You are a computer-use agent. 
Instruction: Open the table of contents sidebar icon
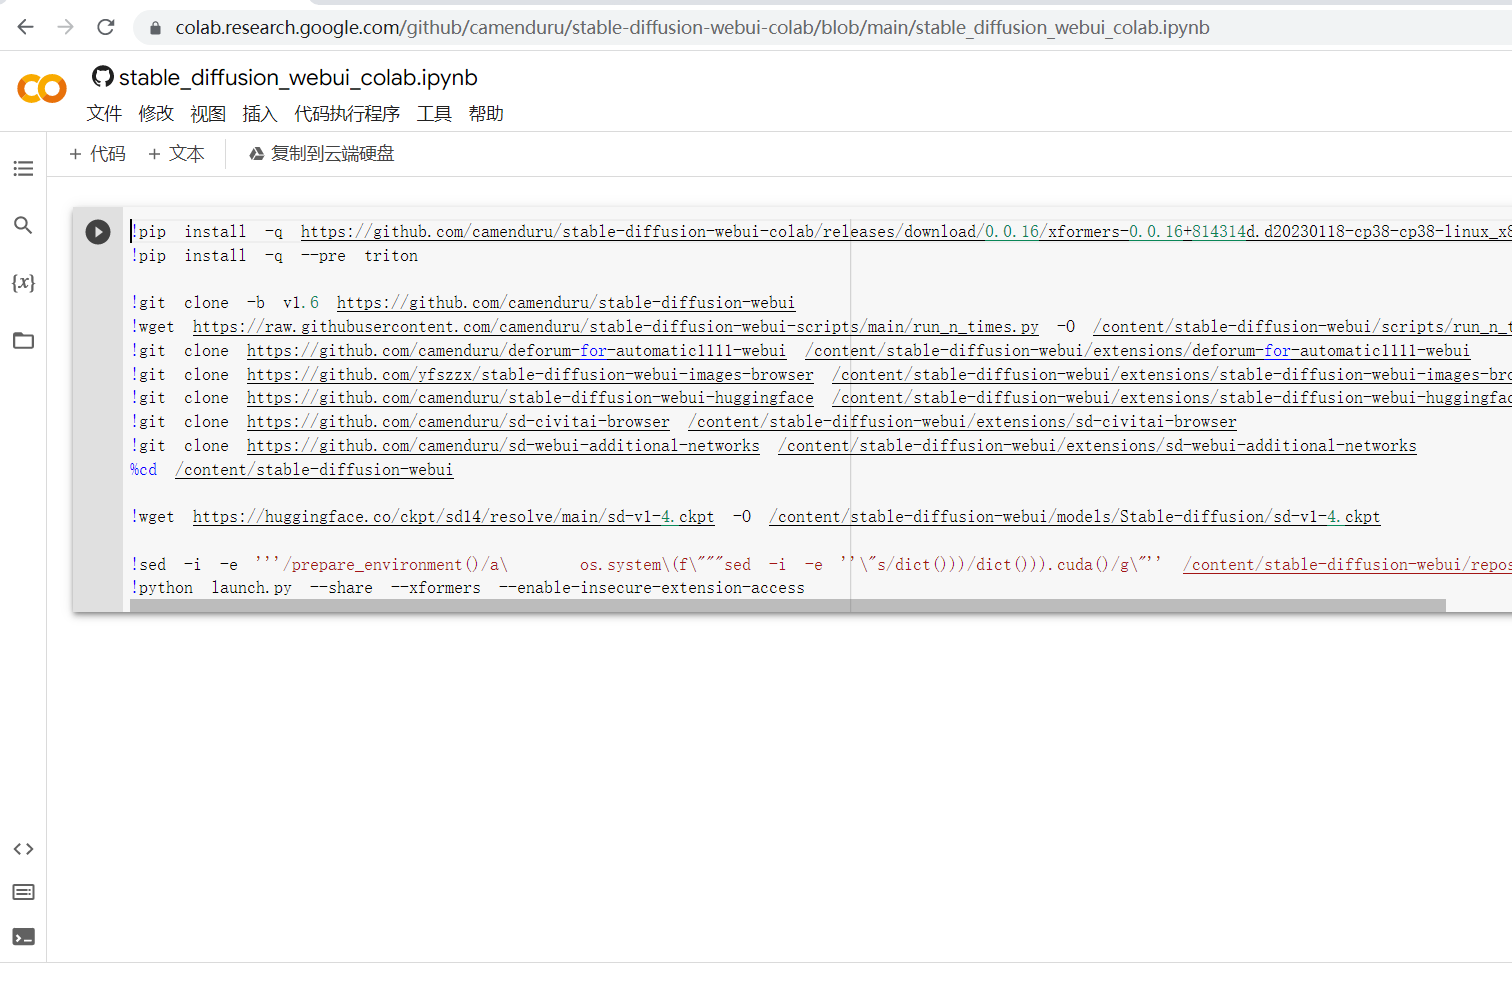(23, 169)
